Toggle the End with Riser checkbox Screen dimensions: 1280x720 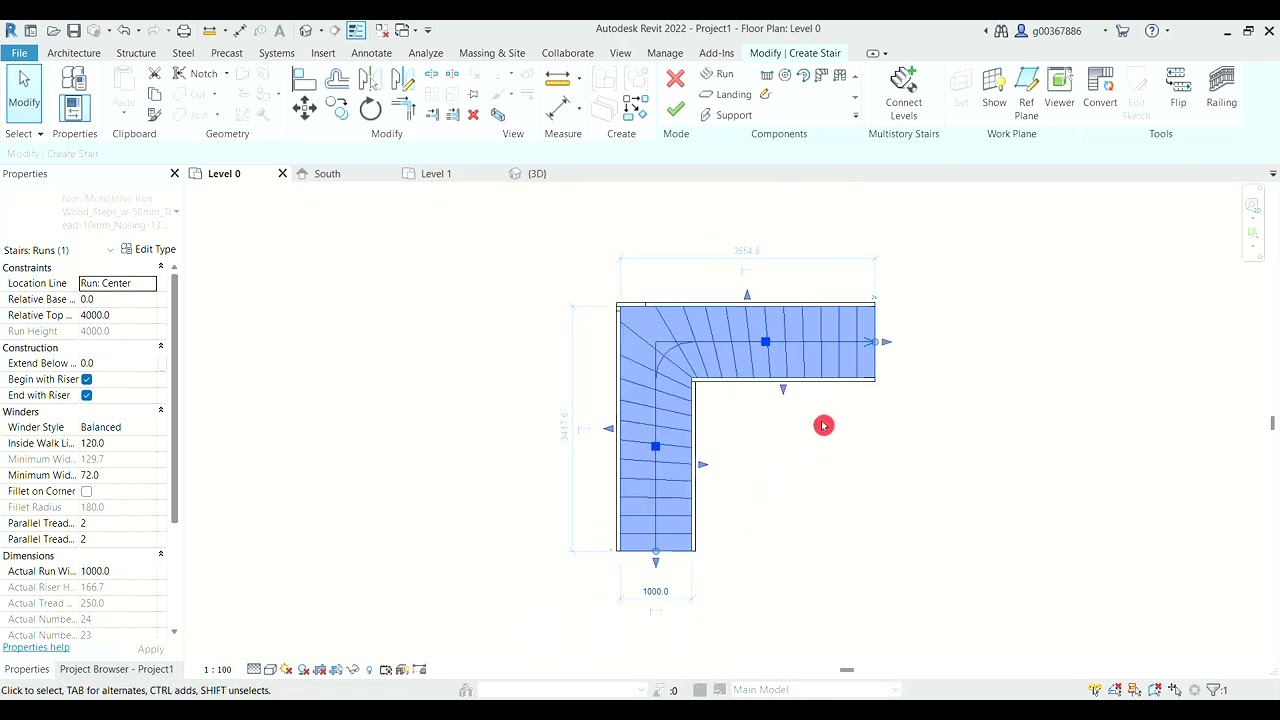[x=87, y=395]
